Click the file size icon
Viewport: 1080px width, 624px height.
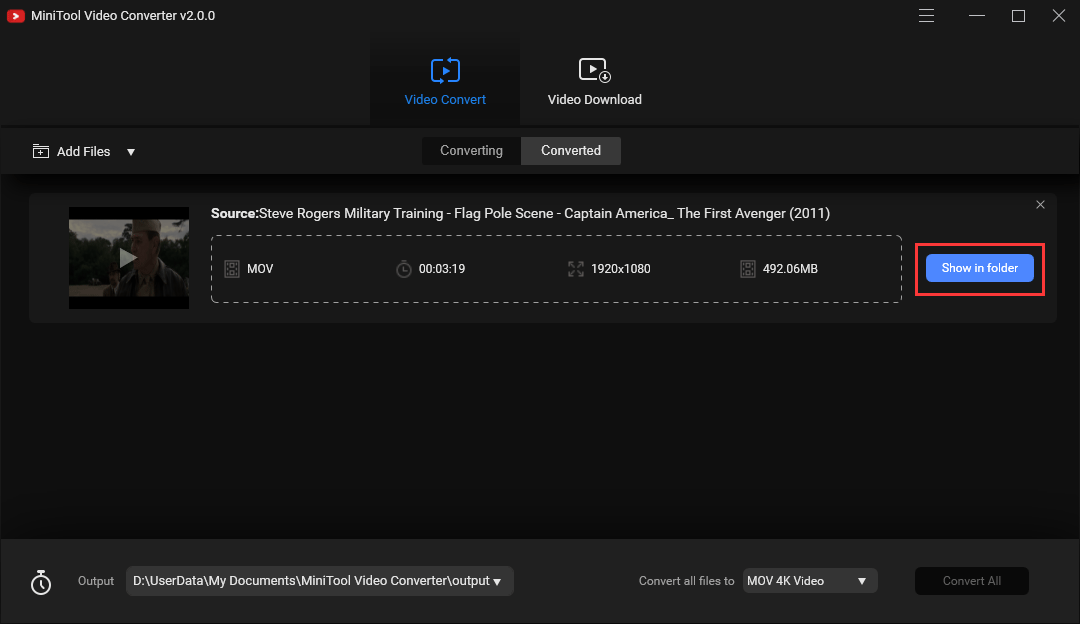coord(747,269)
